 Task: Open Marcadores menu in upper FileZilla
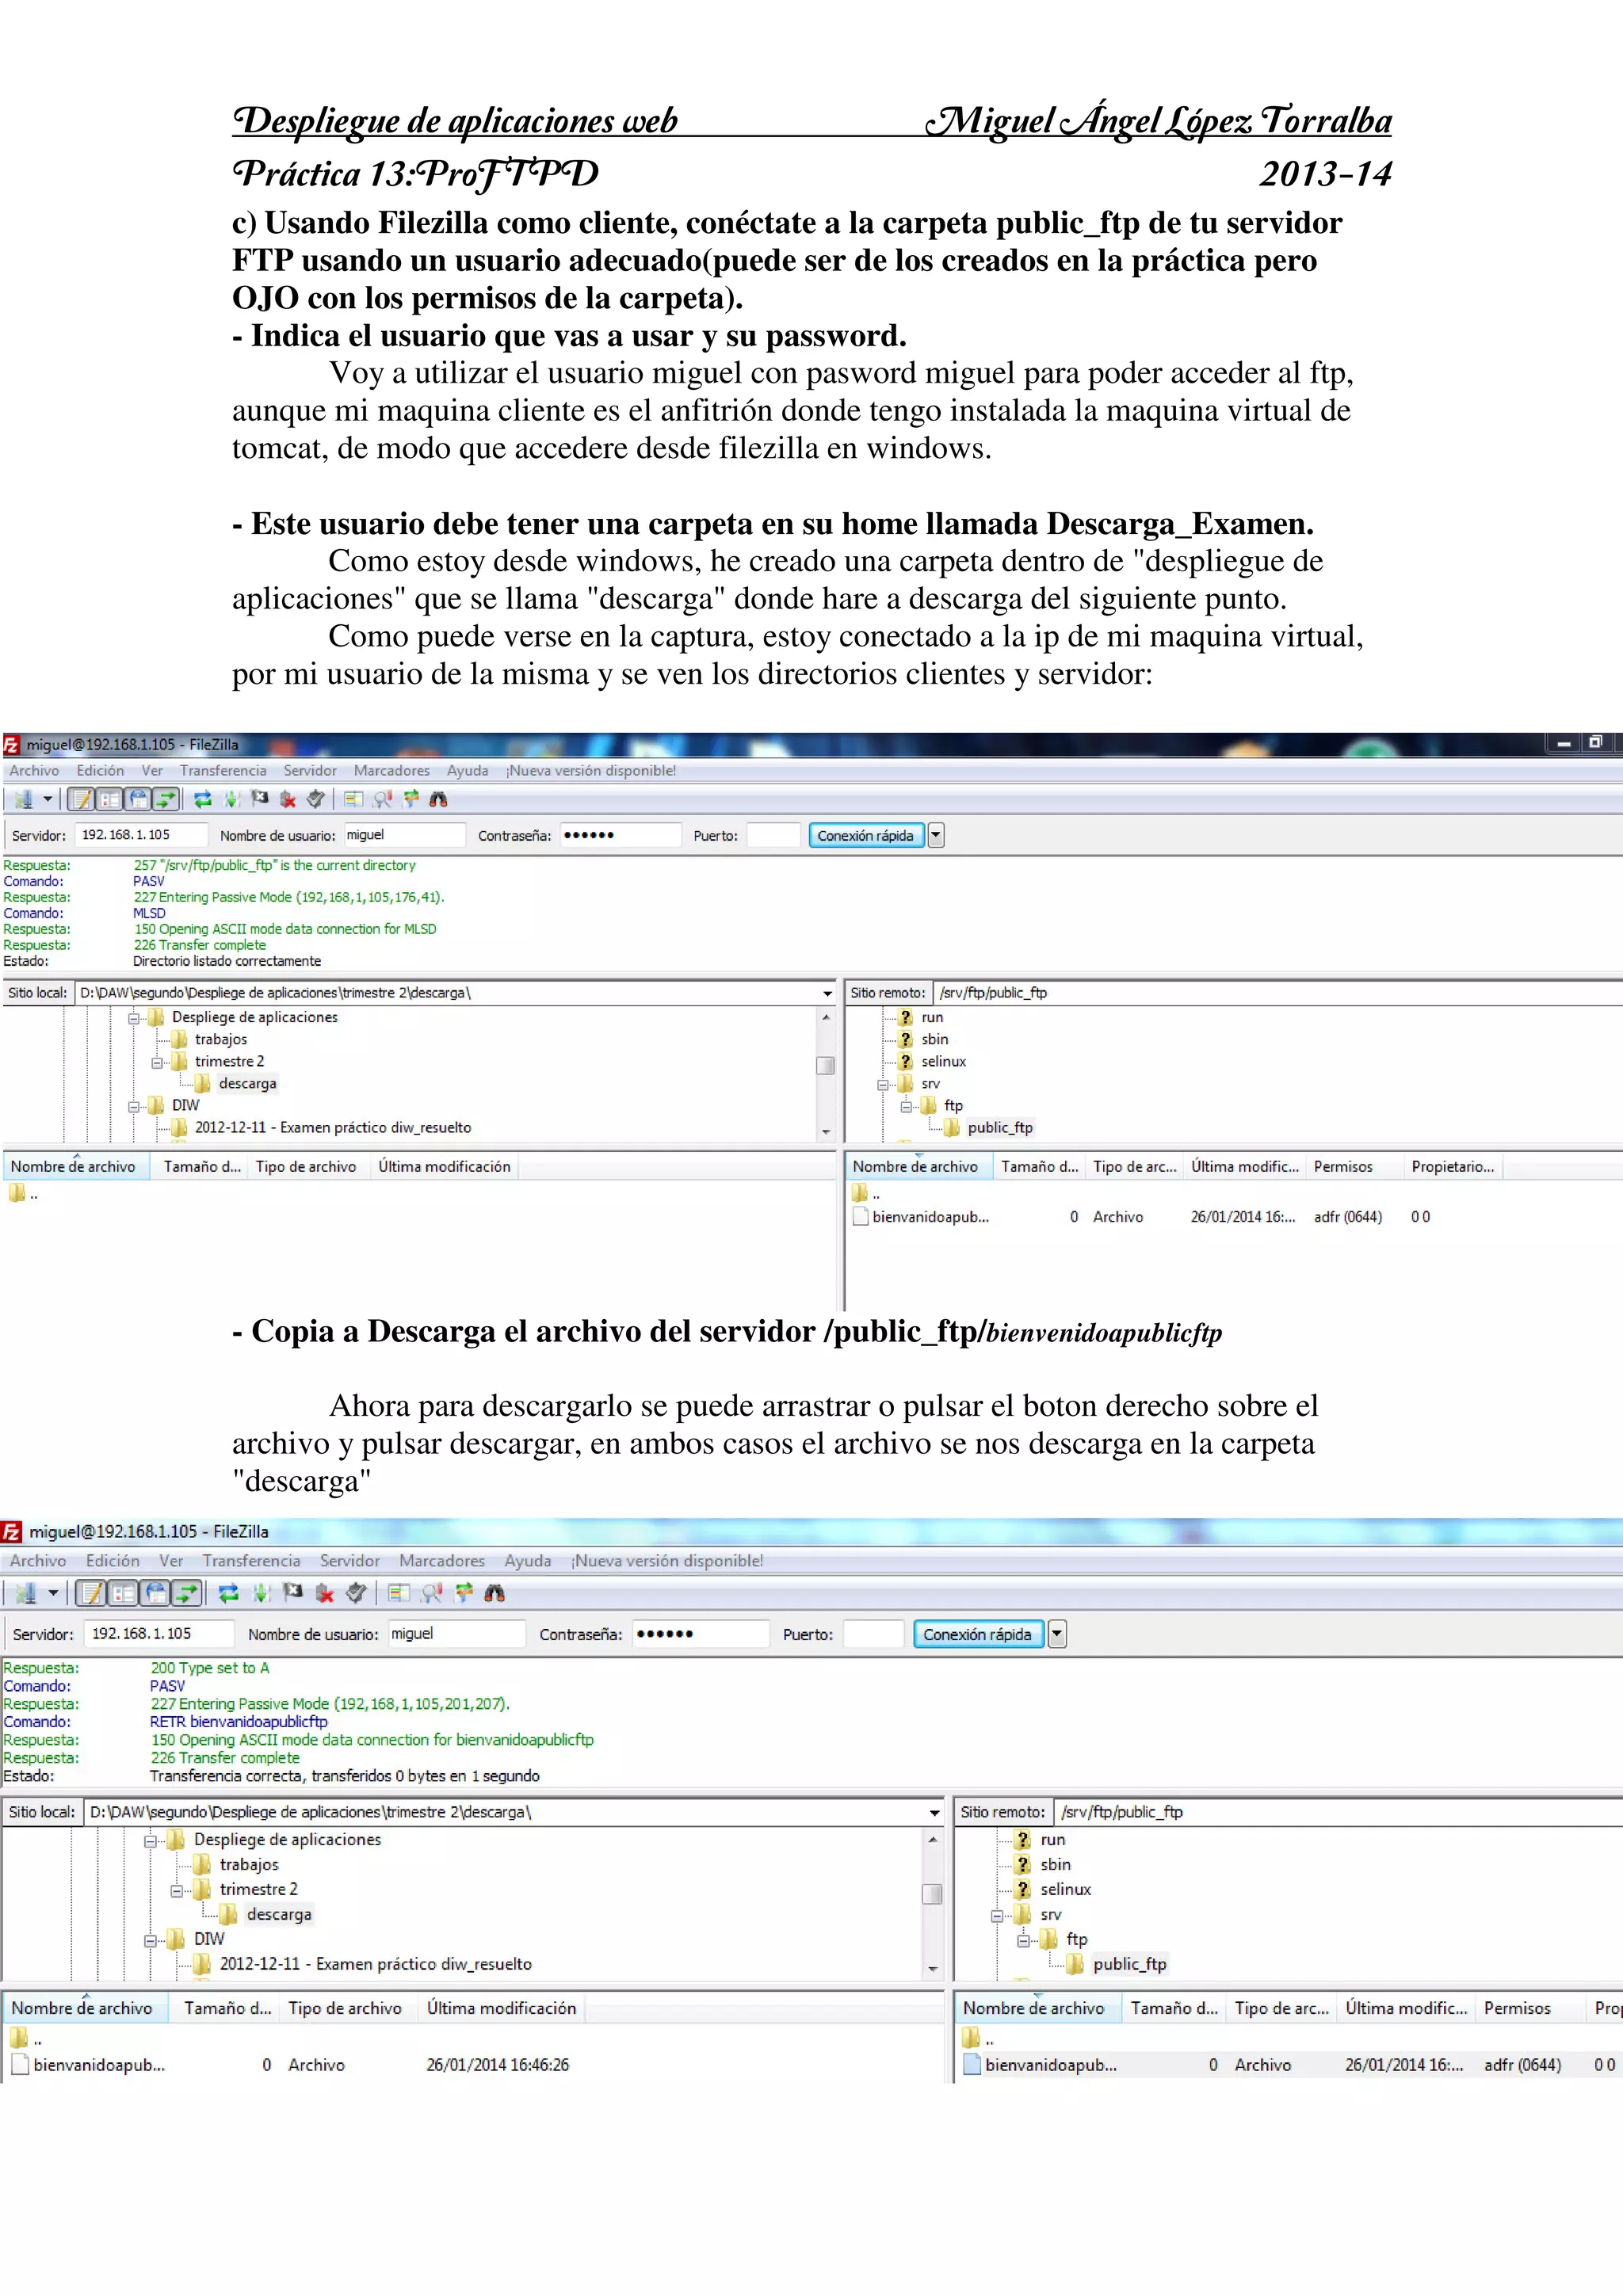click(392, 770)
